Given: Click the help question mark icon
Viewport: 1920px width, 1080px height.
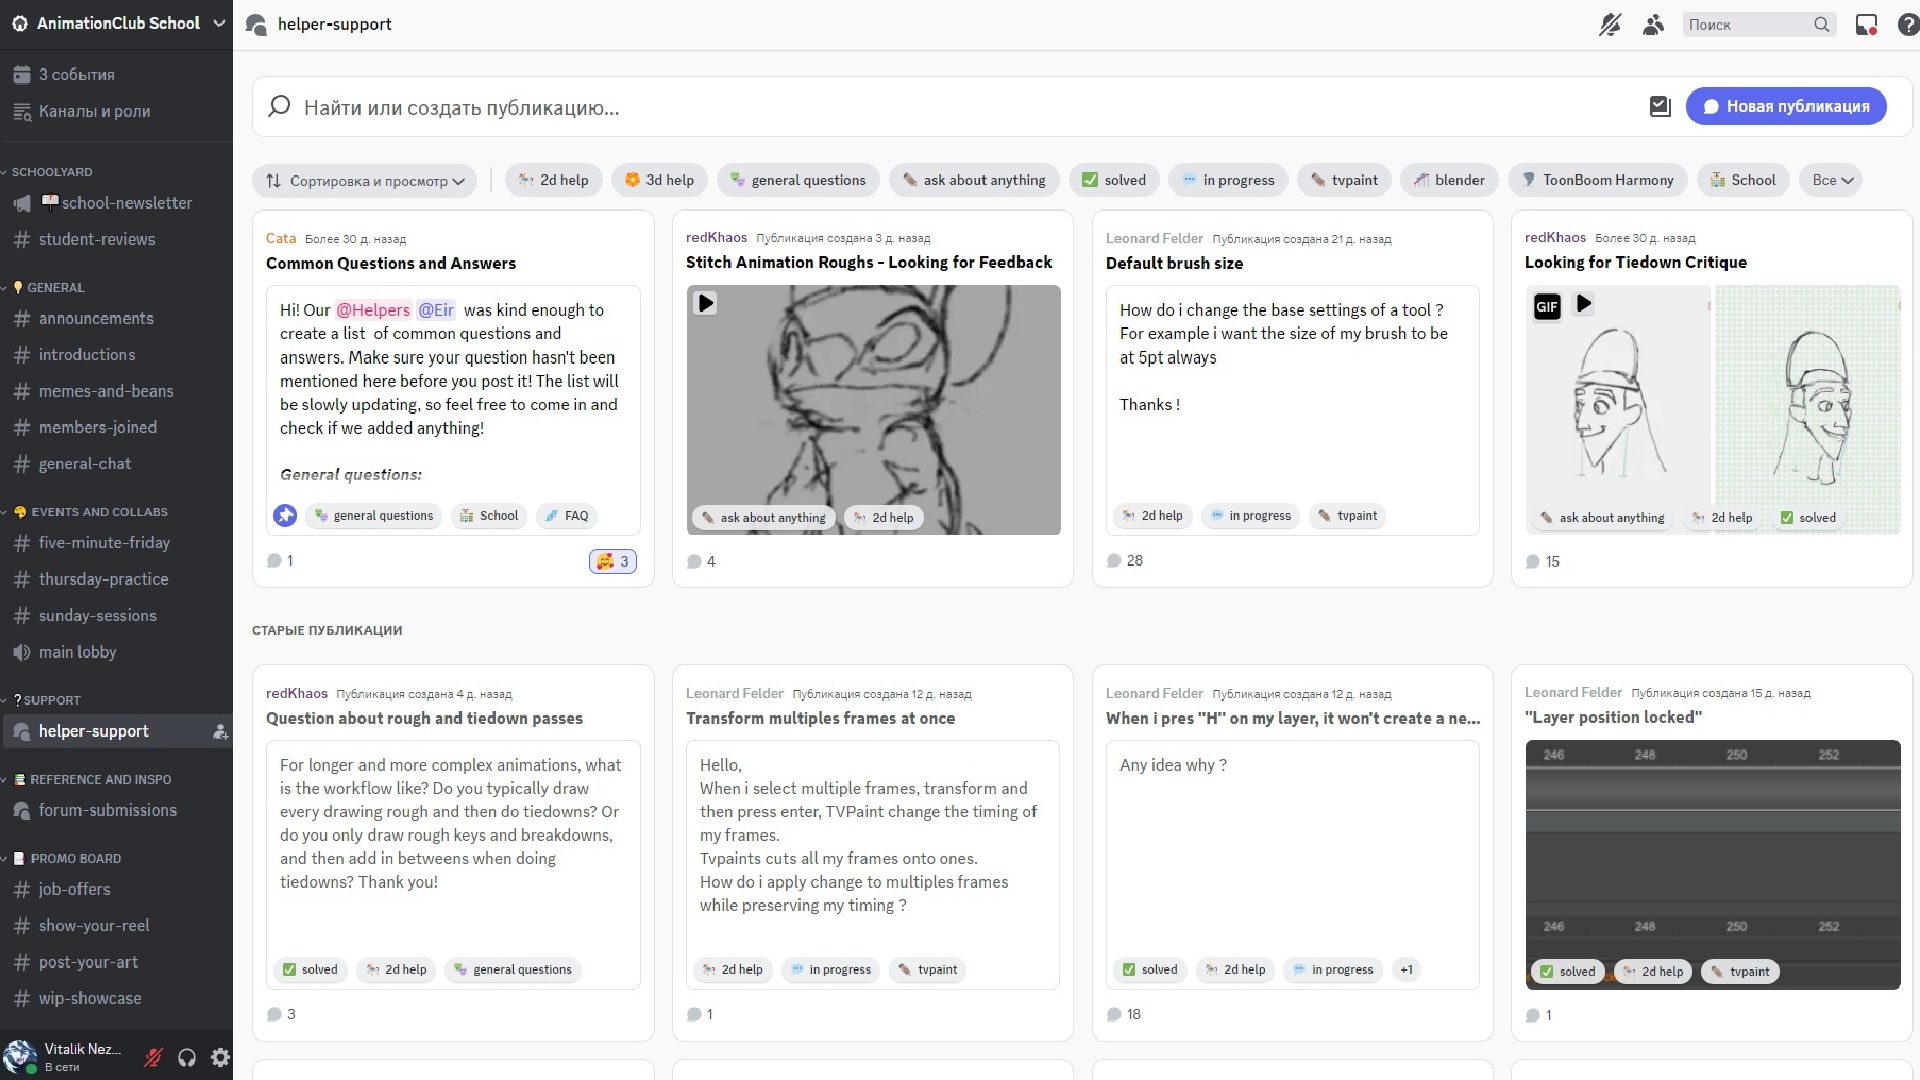Looking at the screenshot, I should point(1907,24).
